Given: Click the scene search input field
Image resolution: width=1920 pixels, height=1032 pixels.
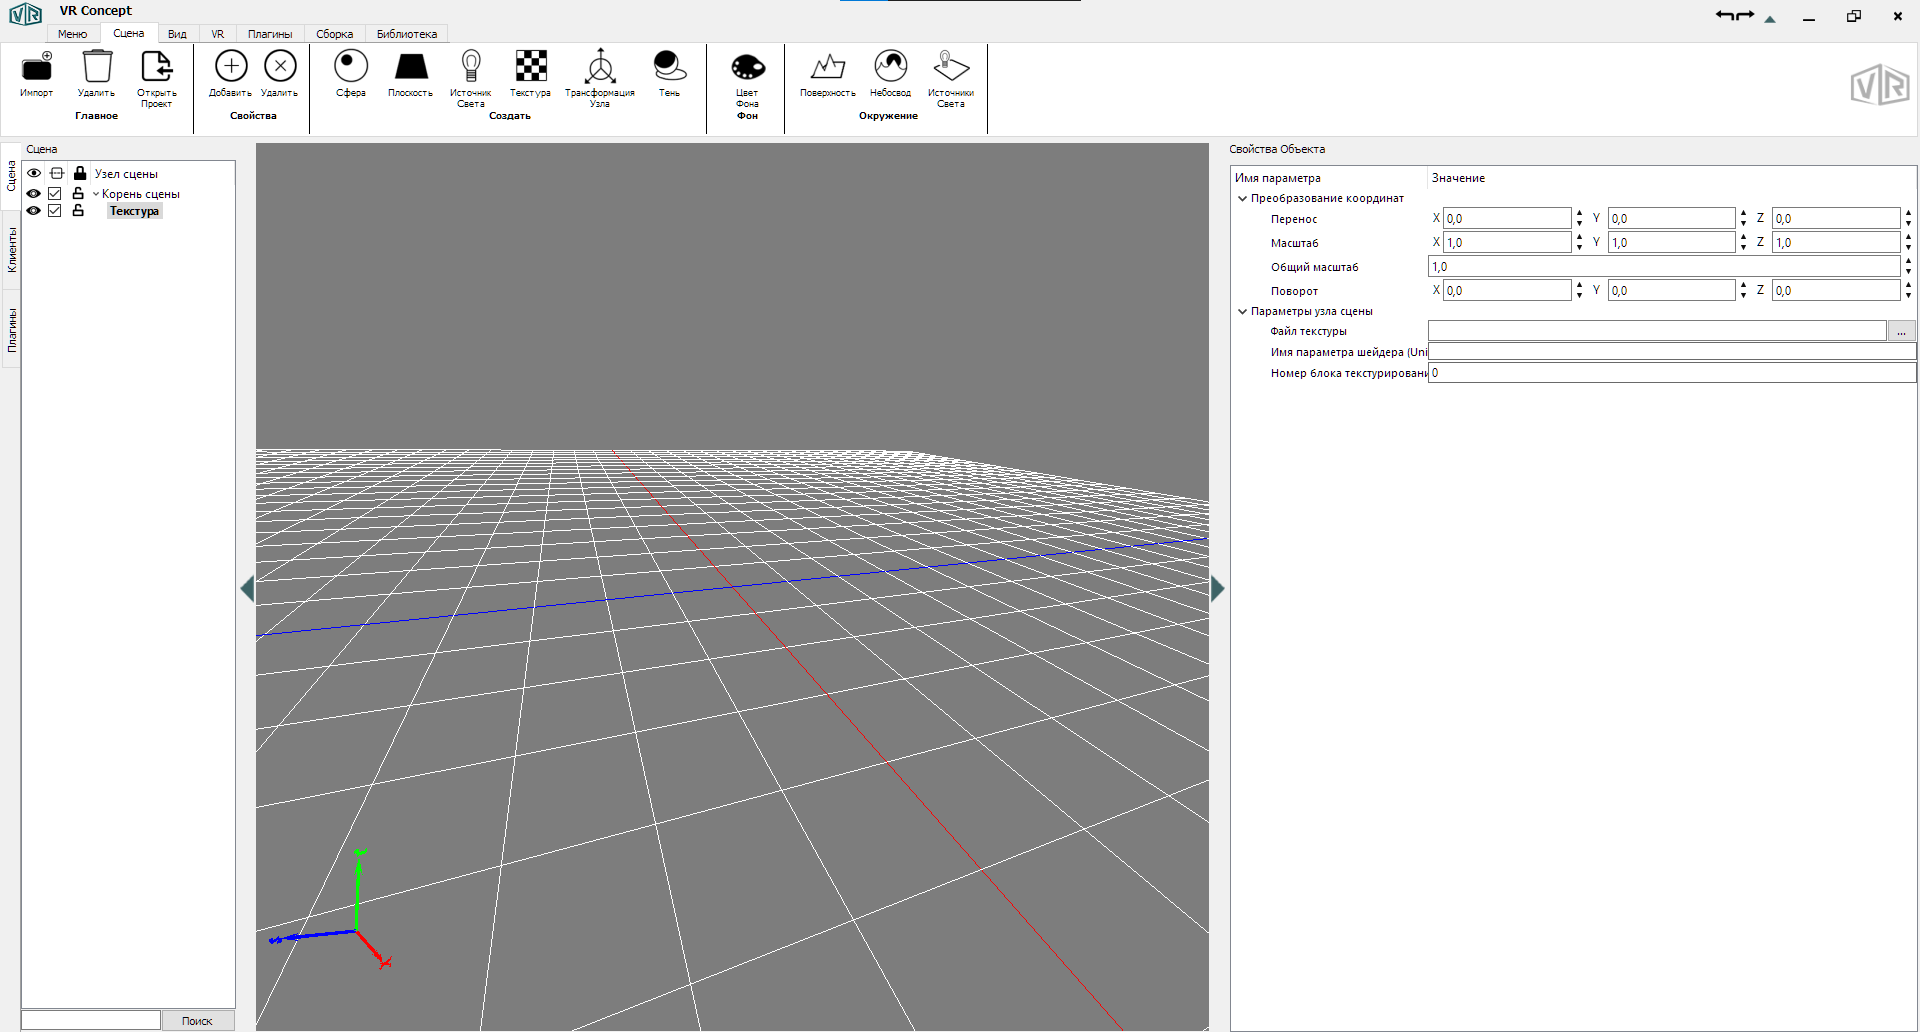Looking at the screenshot, I should coord(91,1021).
